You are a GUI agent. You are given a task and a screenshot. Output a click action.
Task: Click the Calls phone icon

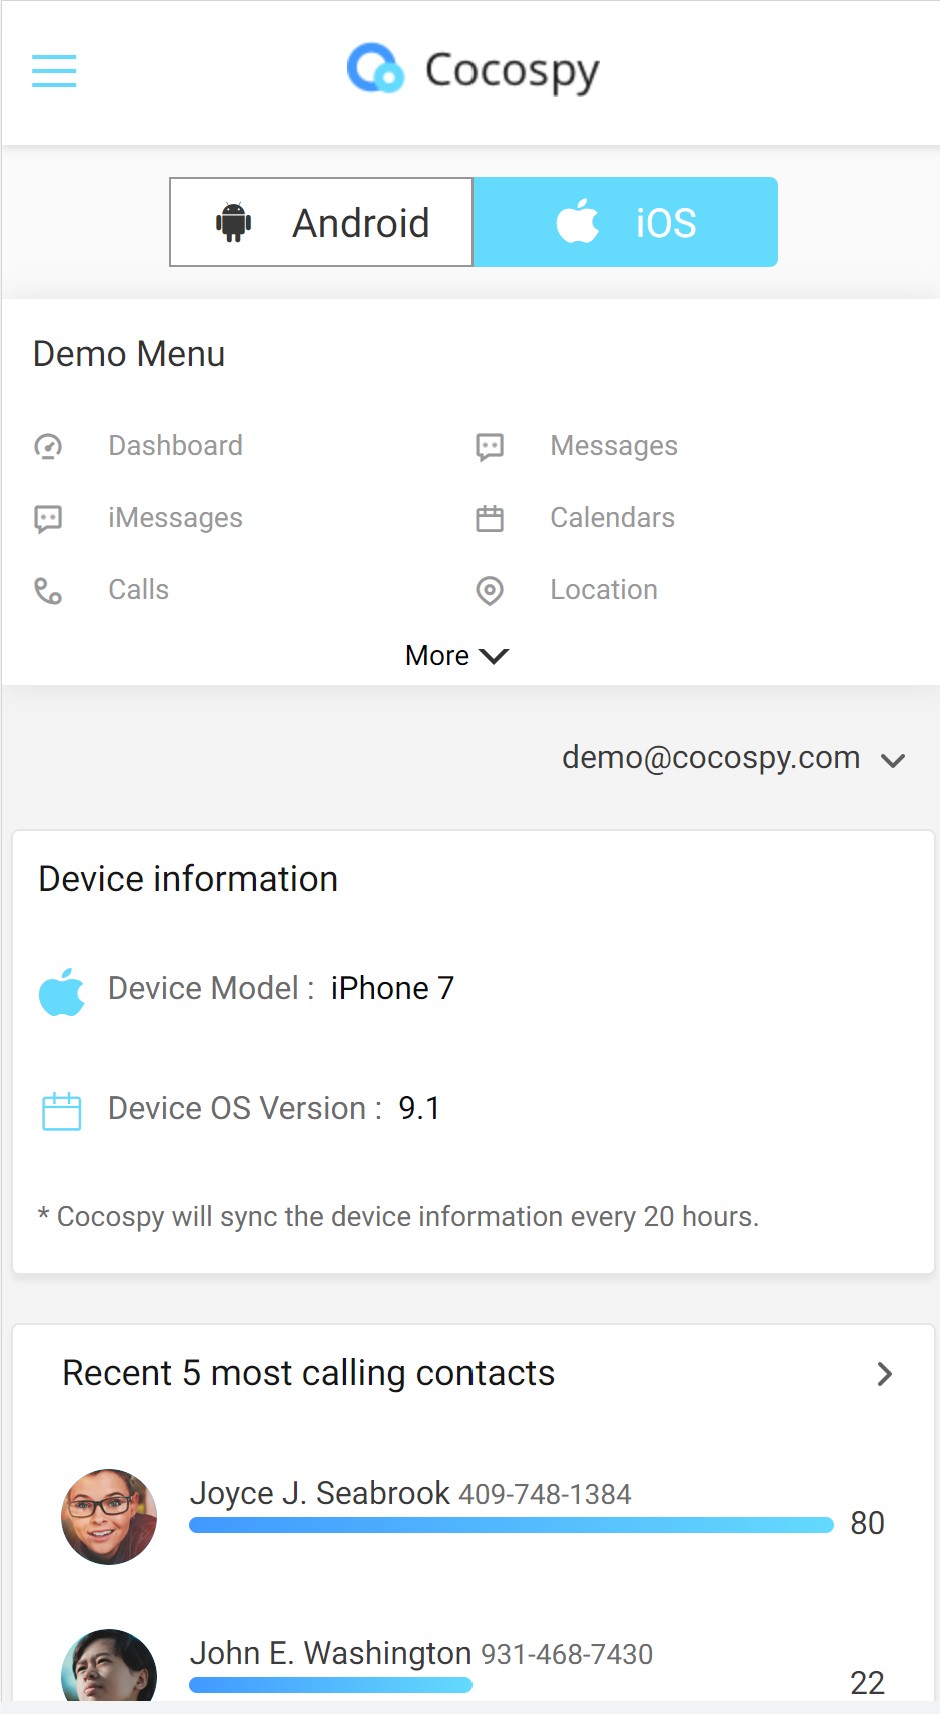(48, 591)
